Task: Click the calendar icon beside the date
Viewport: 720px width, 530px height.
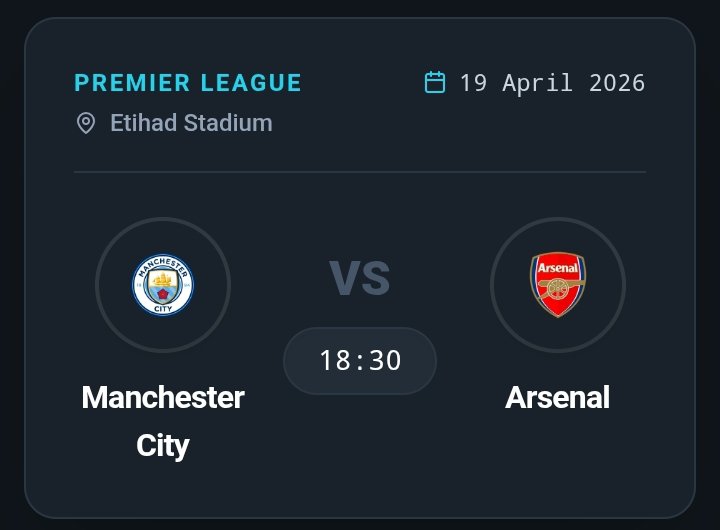Action: pos(435,82)
